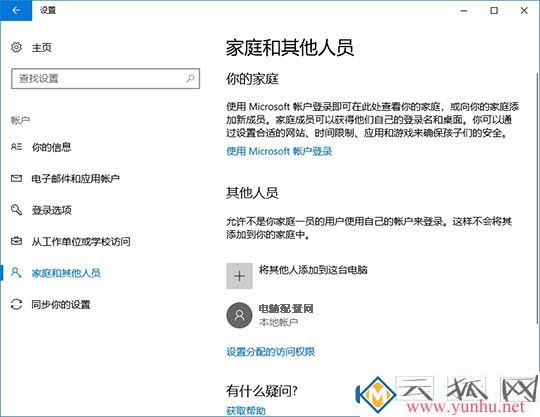The height and width of the screenshot is (417, 540).
Task: Click the 其他人员 section heading
Action: click(252, 192)
